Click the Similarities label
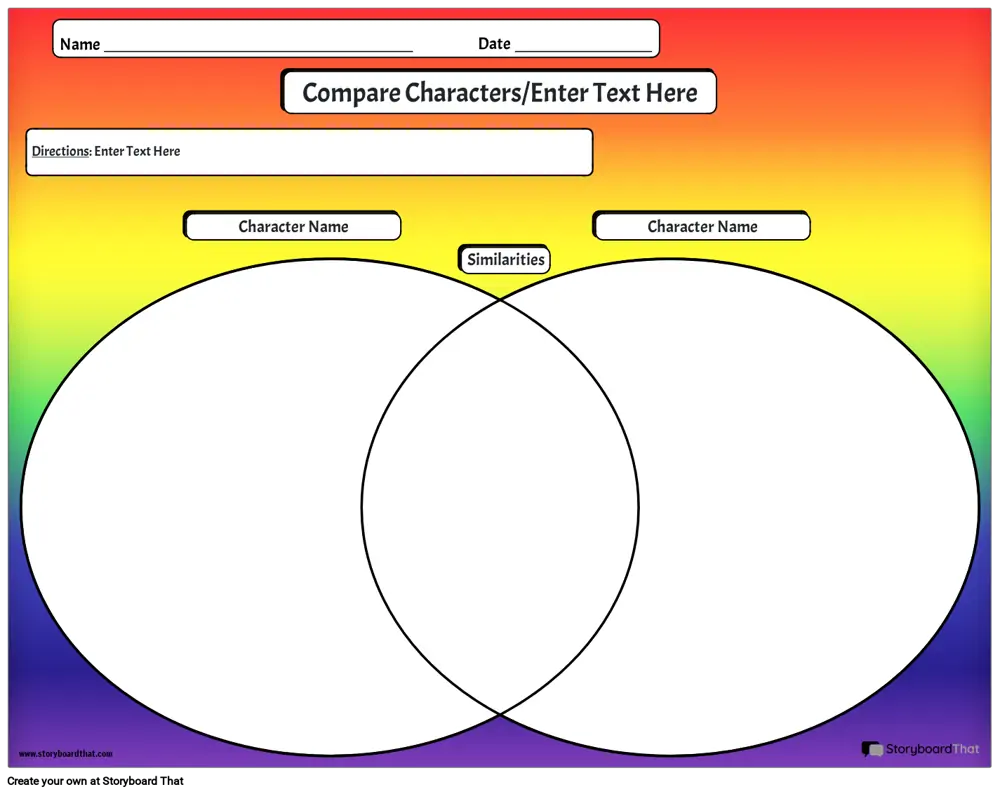 point(505,260)
